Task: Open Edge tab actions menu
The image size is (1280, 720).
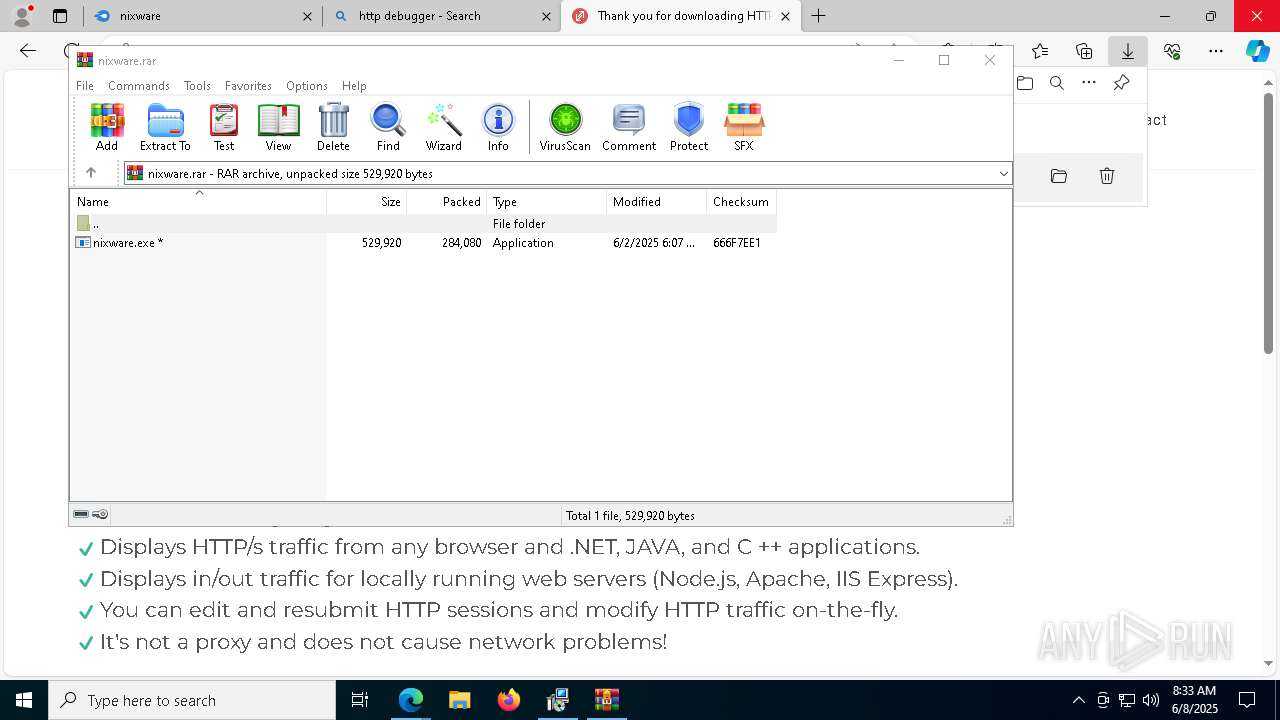Action: click(60, 16)
